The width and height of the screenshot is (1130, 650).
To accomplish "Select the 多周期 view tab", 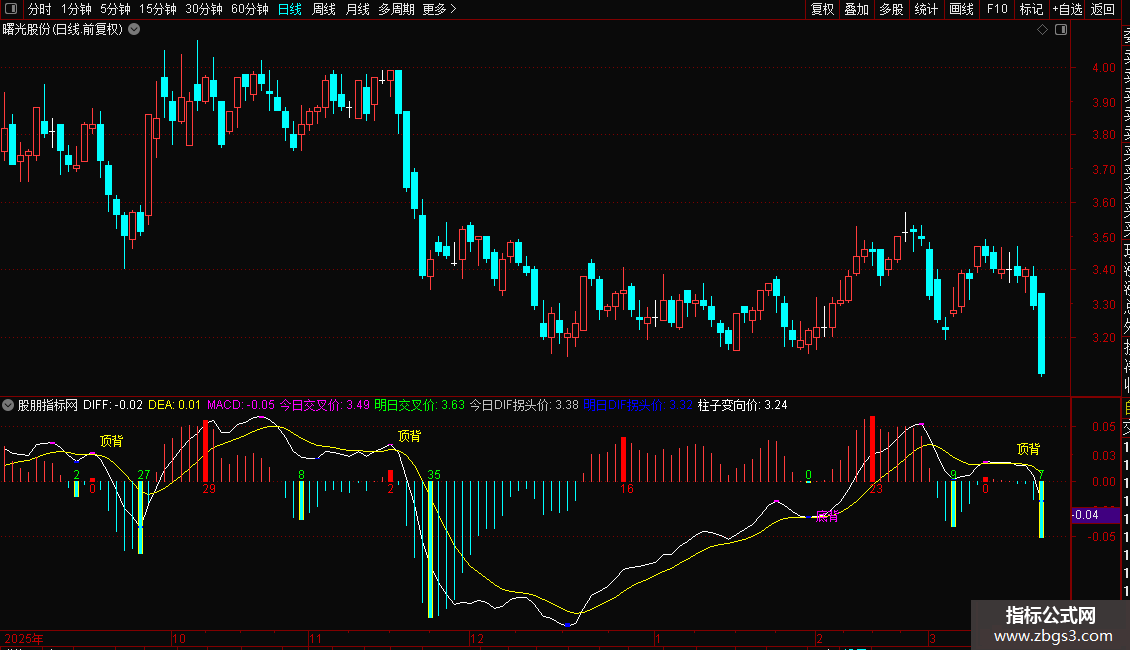I will click(x=396, y=9).
